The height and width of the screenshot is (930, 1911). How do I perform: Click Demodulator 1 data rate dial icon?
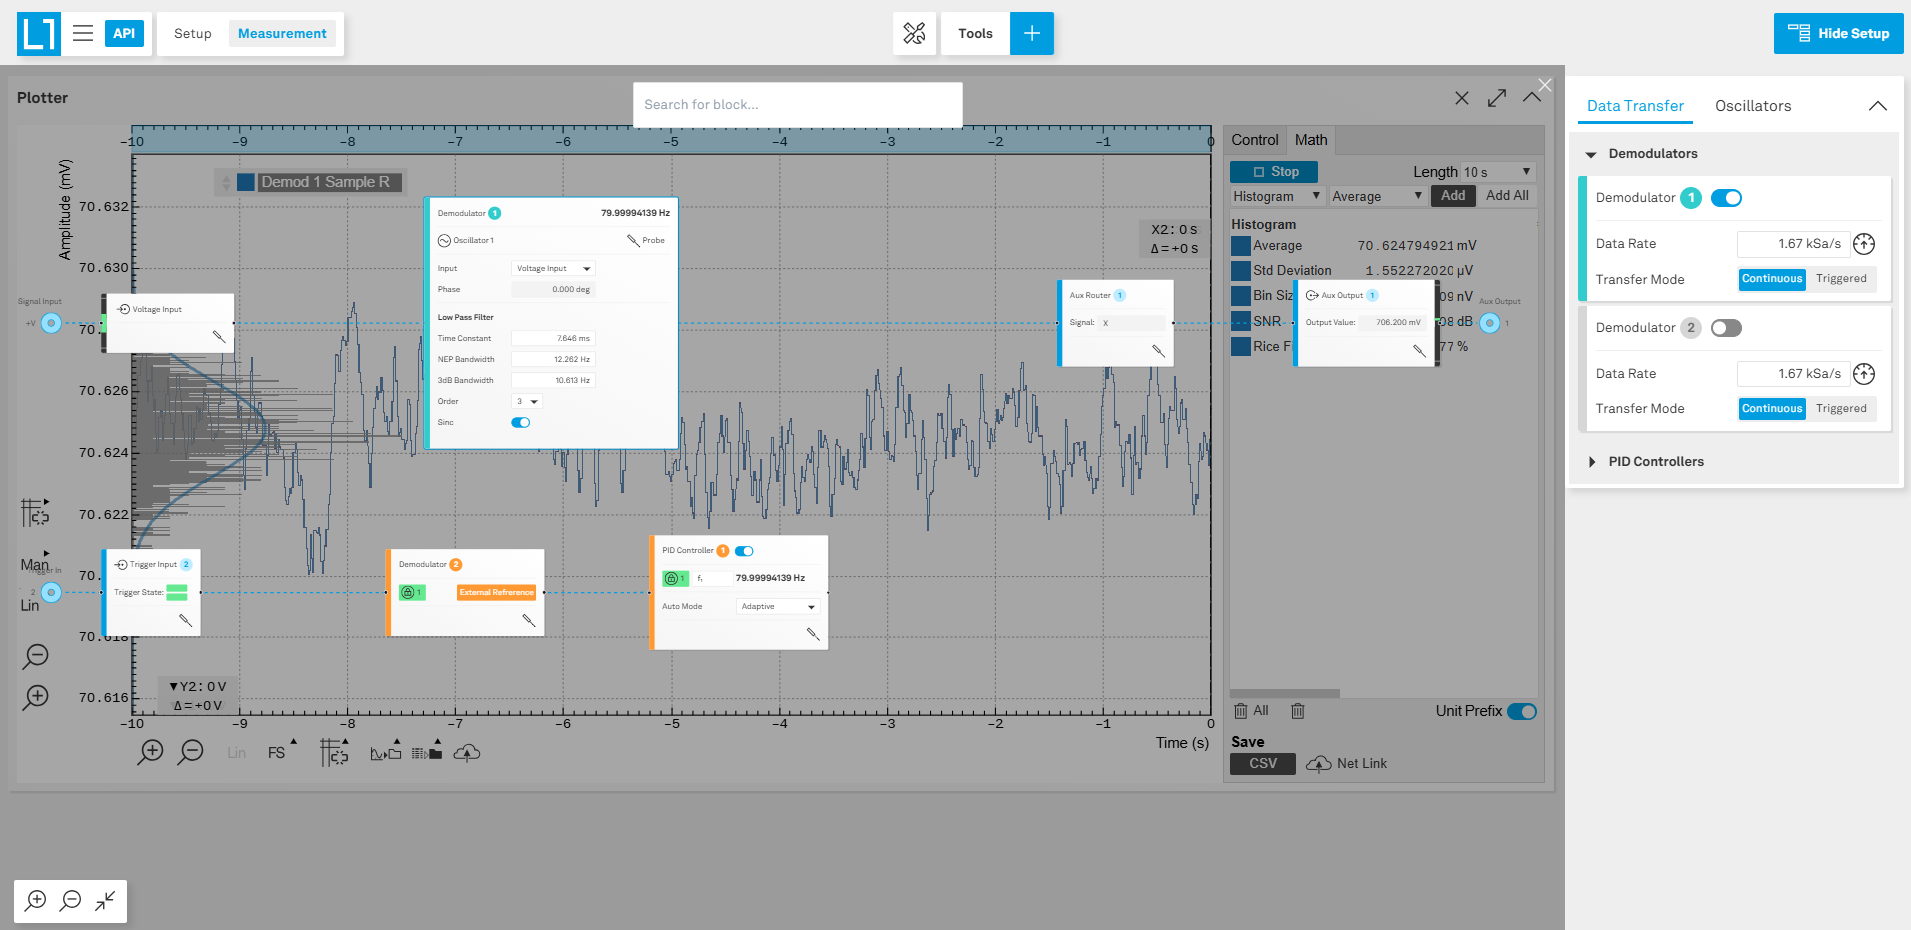pyautogui.click(x=1863, y=244)
